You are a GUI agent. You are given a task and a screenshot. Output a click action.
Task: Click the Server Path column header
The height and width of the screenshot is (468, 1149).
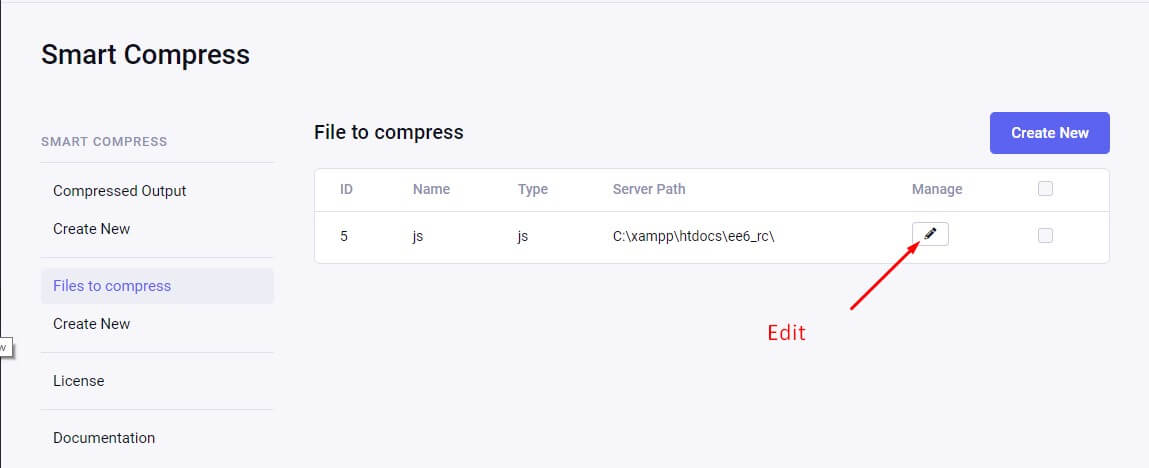(x=649, y=189)
